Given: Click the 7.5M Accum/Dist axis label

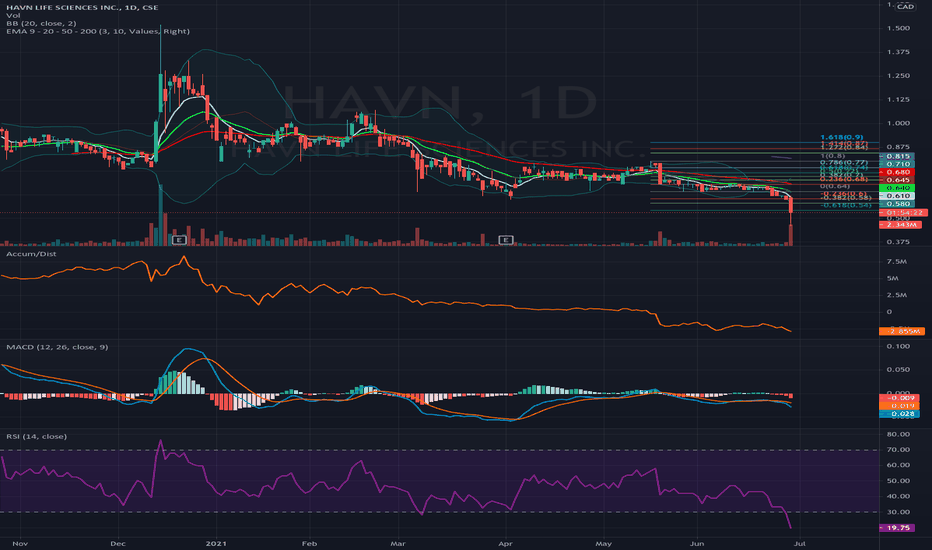Looking at the screenshot, I should tap(896, 262).
